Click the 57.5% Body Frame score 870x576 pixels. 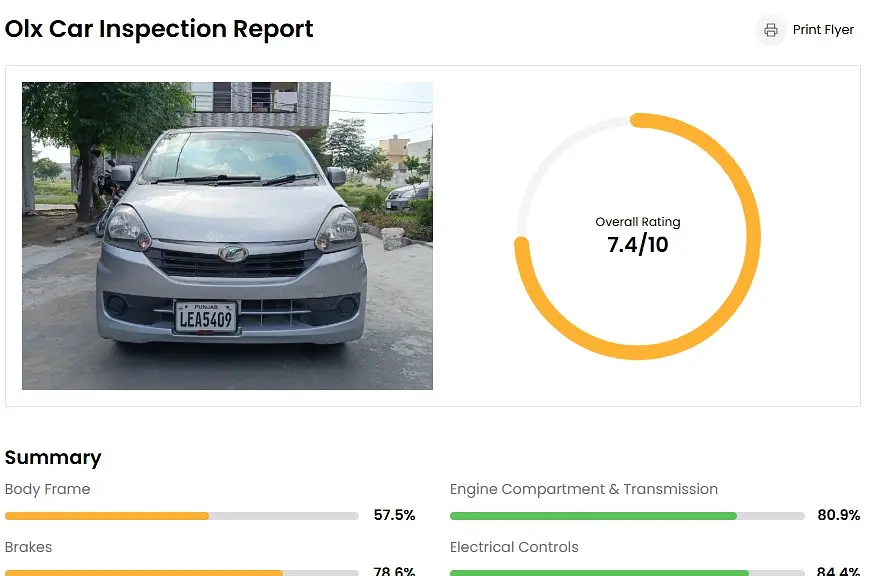pyautogui.click(x=394, y=516)
